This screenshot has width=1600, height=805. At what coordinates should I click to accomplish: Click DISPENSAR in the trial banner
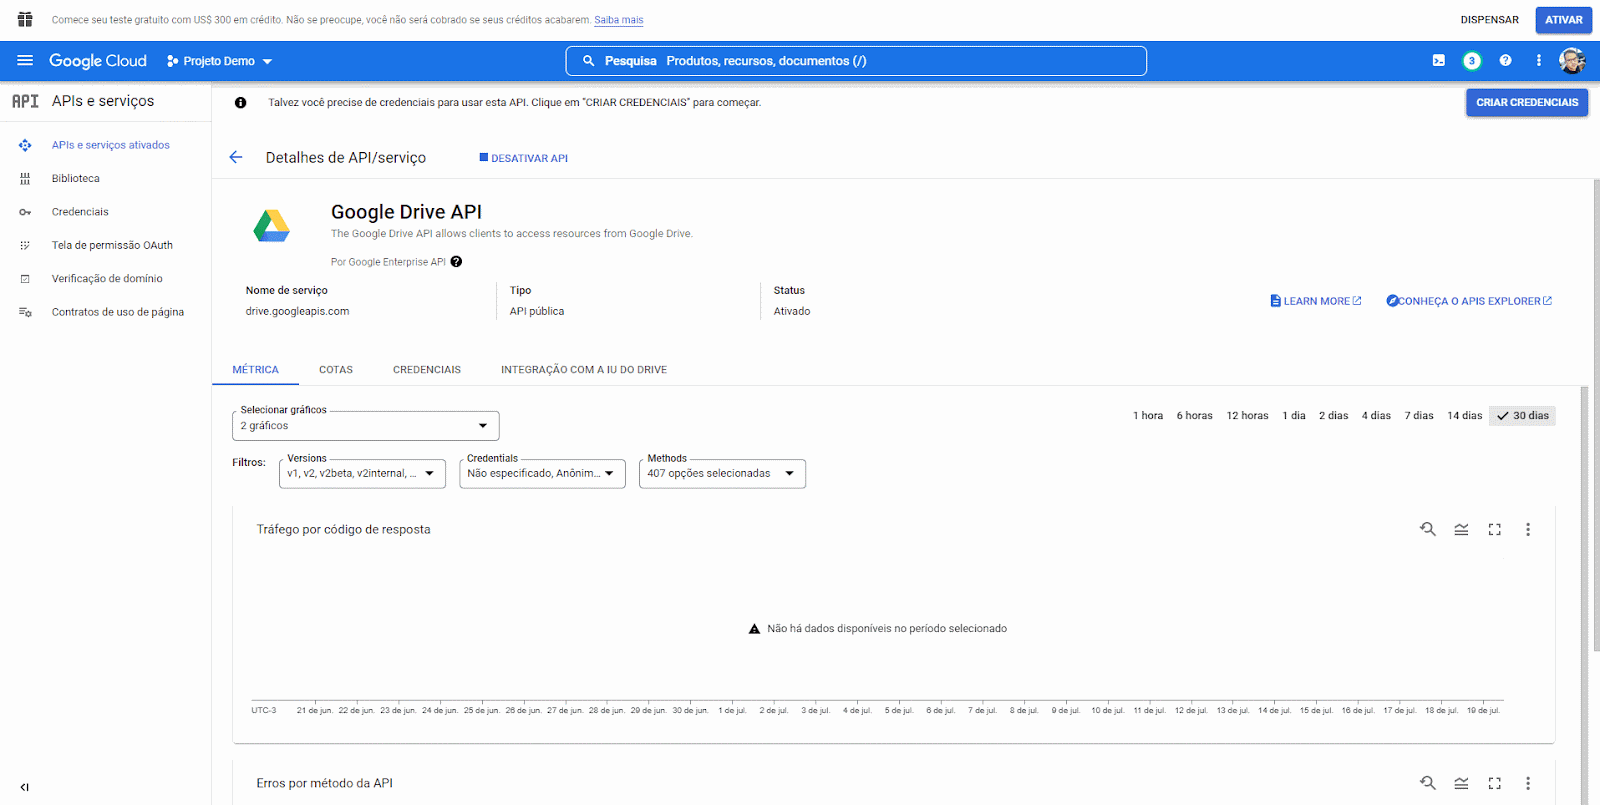[x=1489, y=20]
